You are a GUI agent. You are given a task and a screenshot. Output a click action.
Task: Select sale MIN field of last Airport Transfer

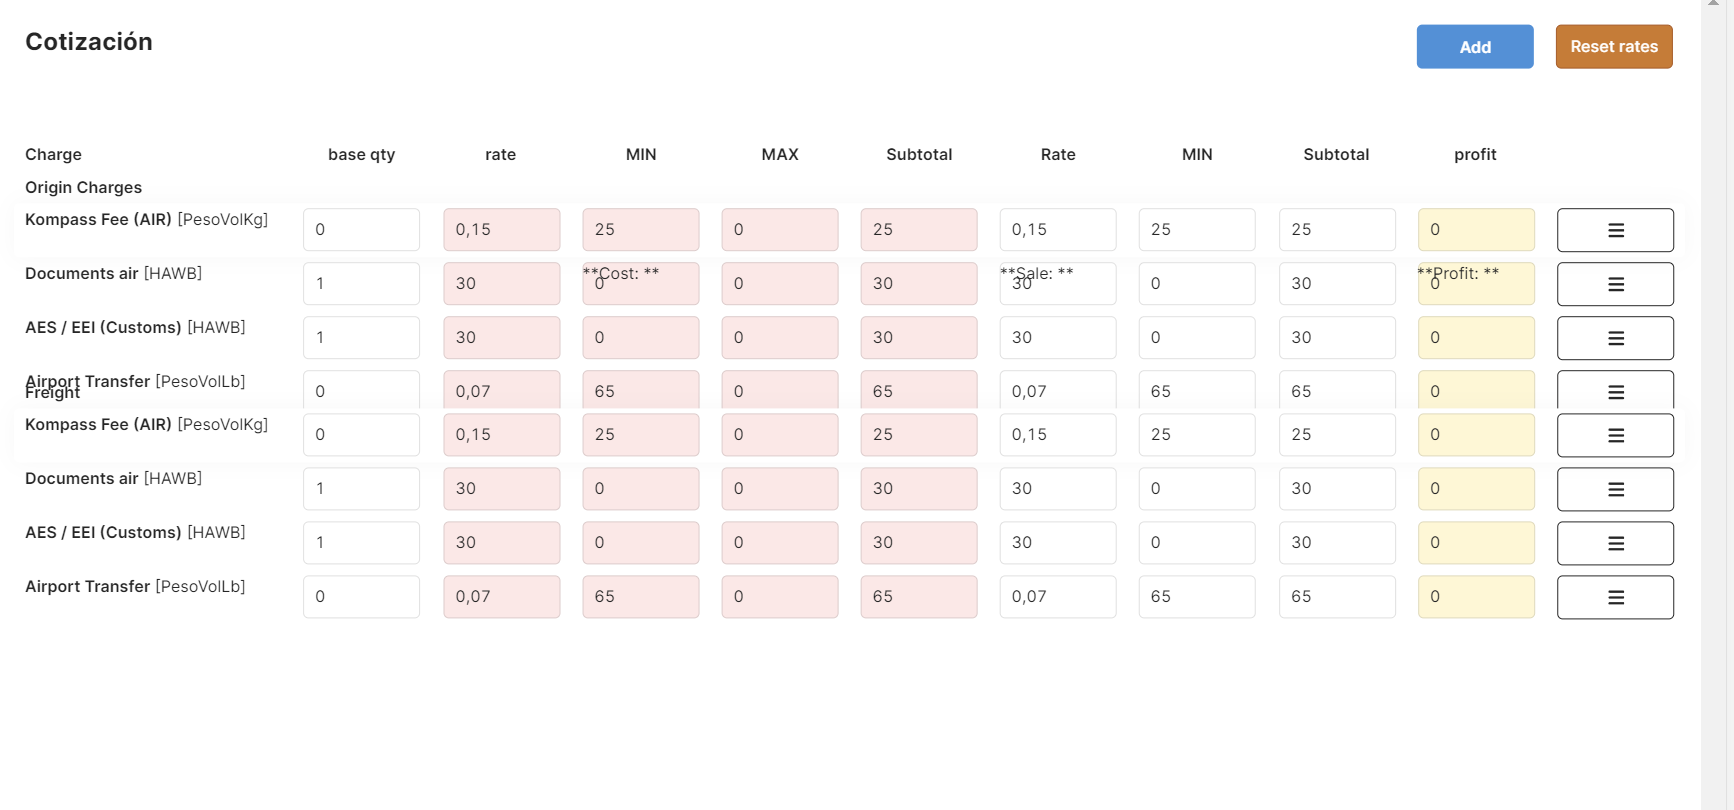click(1196, 597)
